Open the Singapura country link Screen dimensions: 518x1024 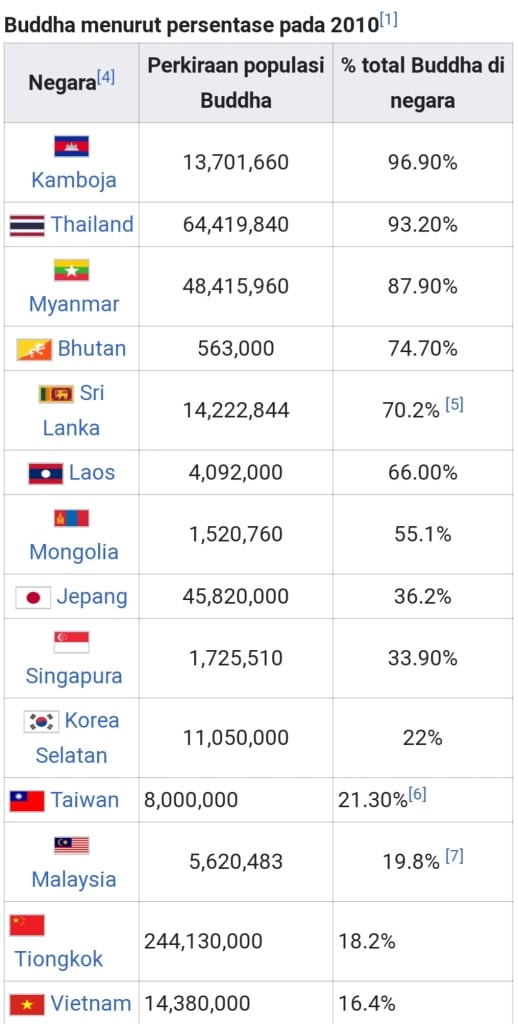pos(74,676)
